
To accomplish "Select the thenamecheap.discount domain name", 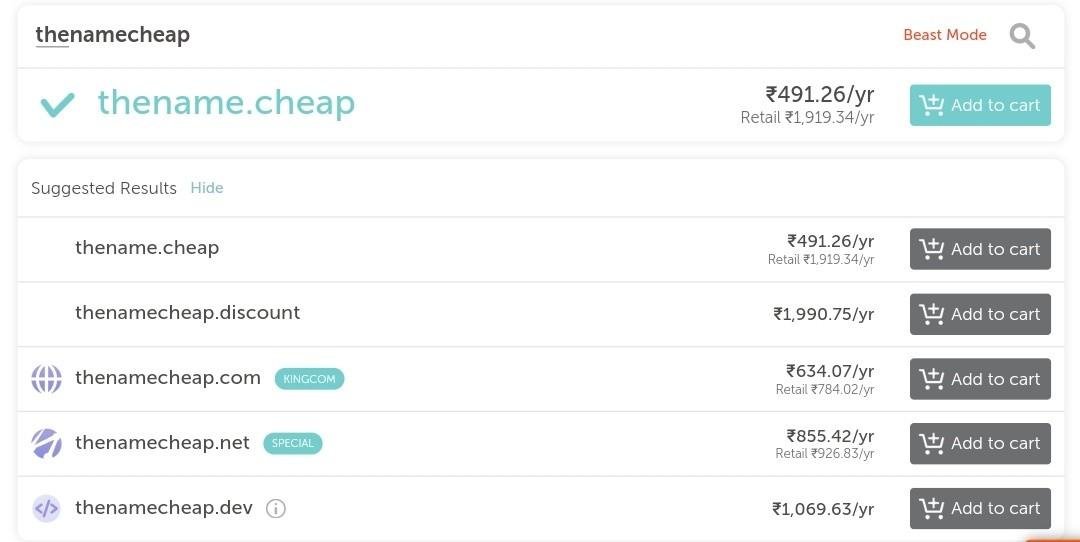I will pos(187,313).
